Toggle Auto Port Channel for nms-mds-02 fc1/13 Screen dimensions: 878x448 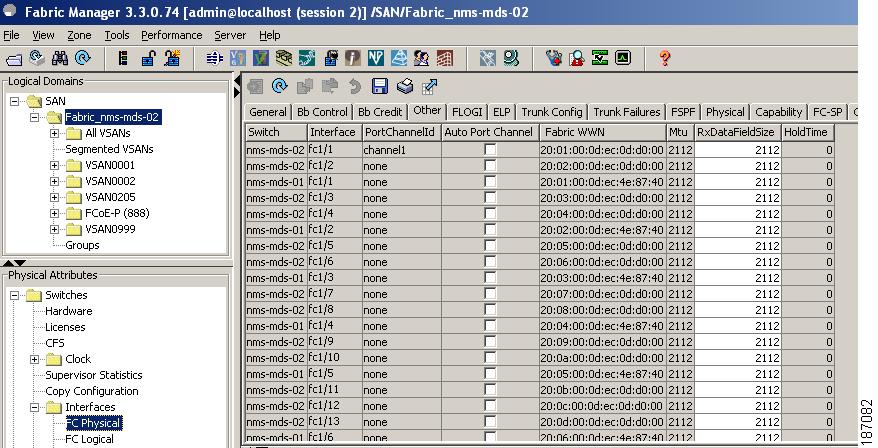491,422
